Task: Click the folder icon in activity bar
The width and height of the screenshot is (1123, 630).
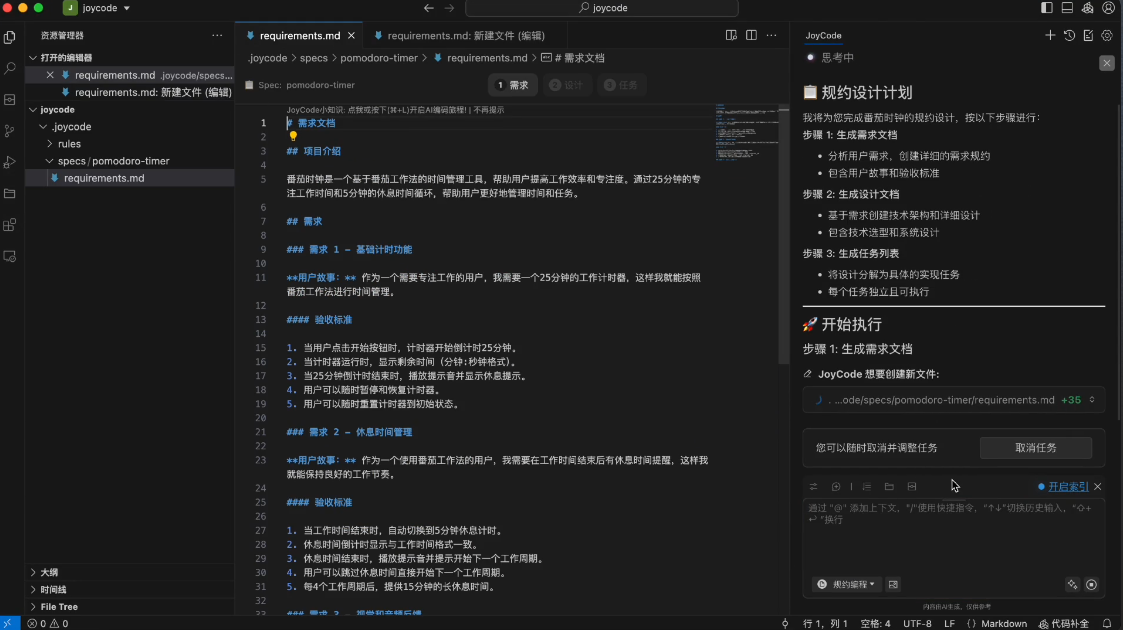Action: [10, 193]
